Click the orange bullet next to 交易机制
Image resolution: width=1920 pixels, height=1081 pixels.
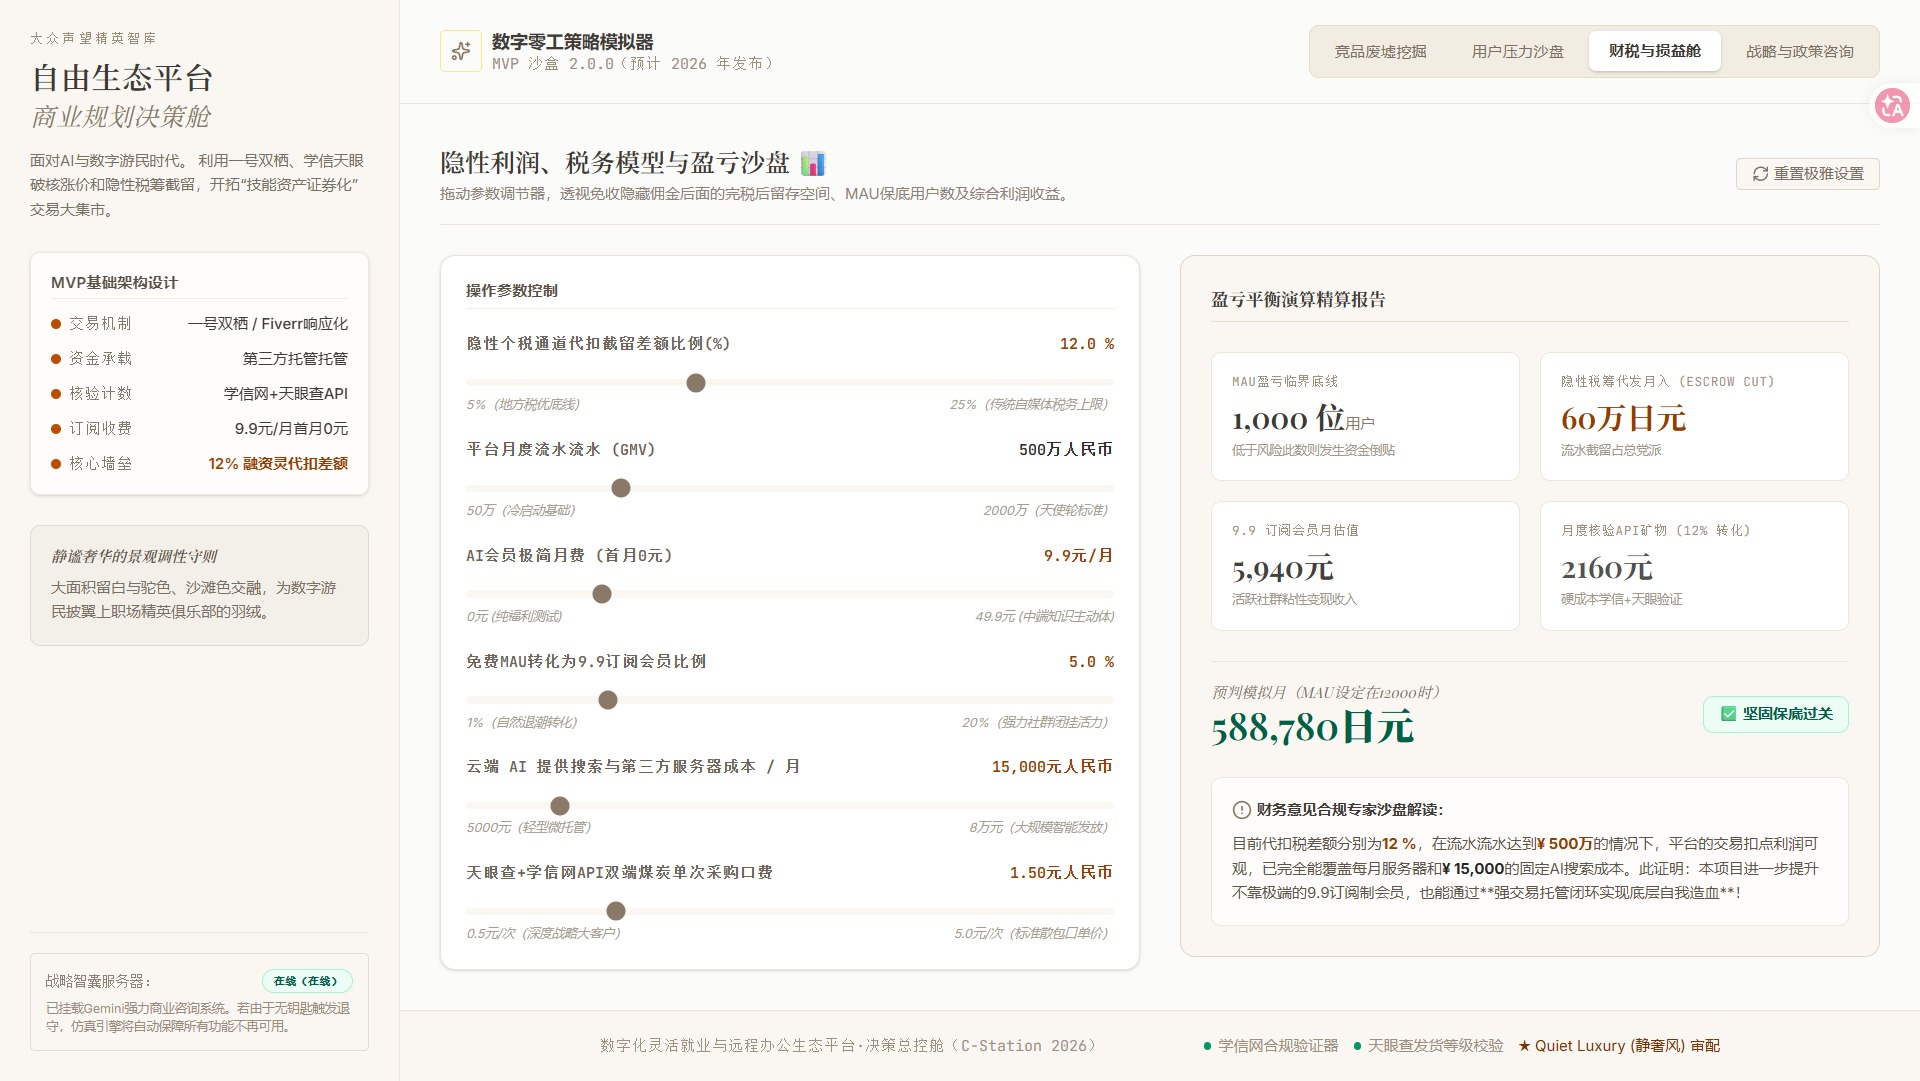click(x=56, y=324)
